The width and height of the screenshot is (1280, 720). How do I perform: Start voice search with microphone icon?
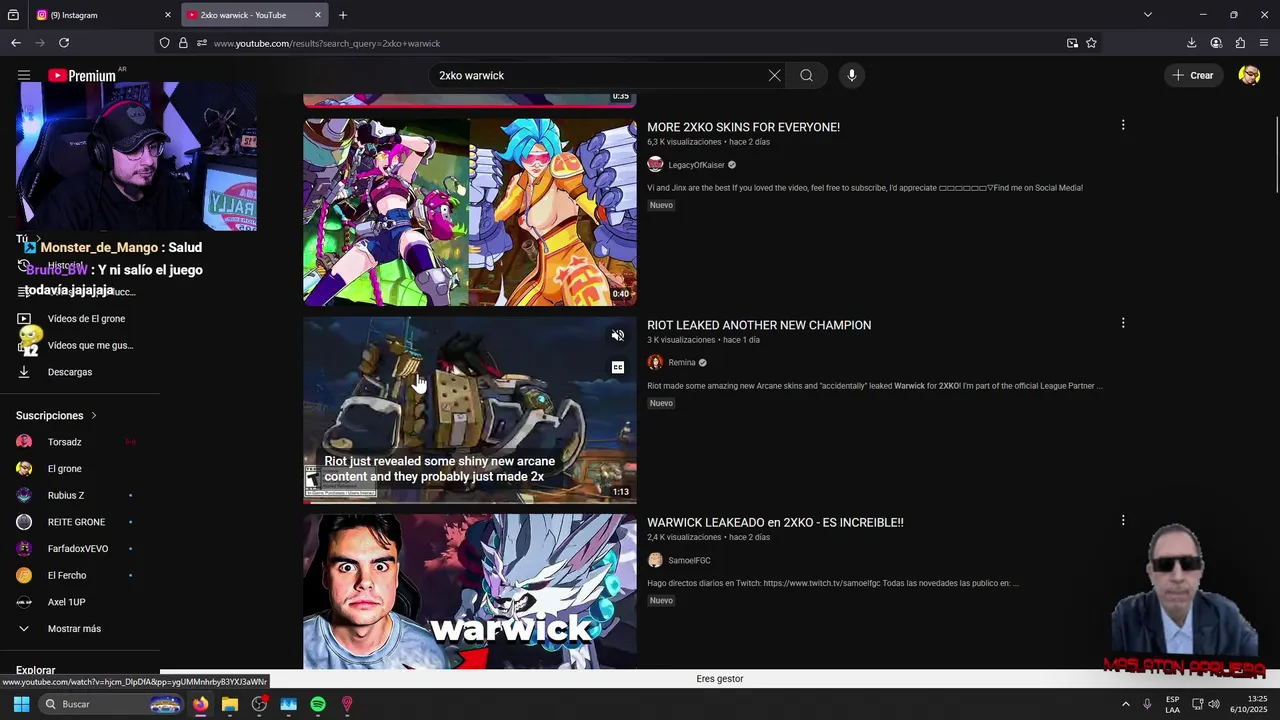click(x=852, y=75)
